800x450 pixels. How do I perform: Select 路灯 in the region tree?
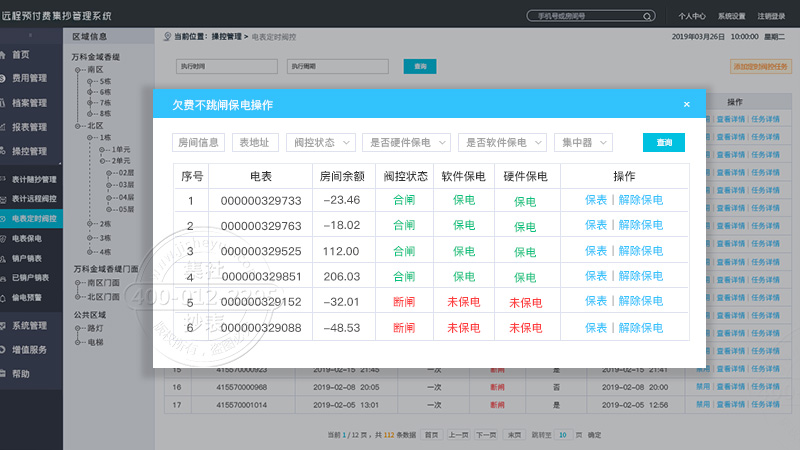(x=96, y=327)
